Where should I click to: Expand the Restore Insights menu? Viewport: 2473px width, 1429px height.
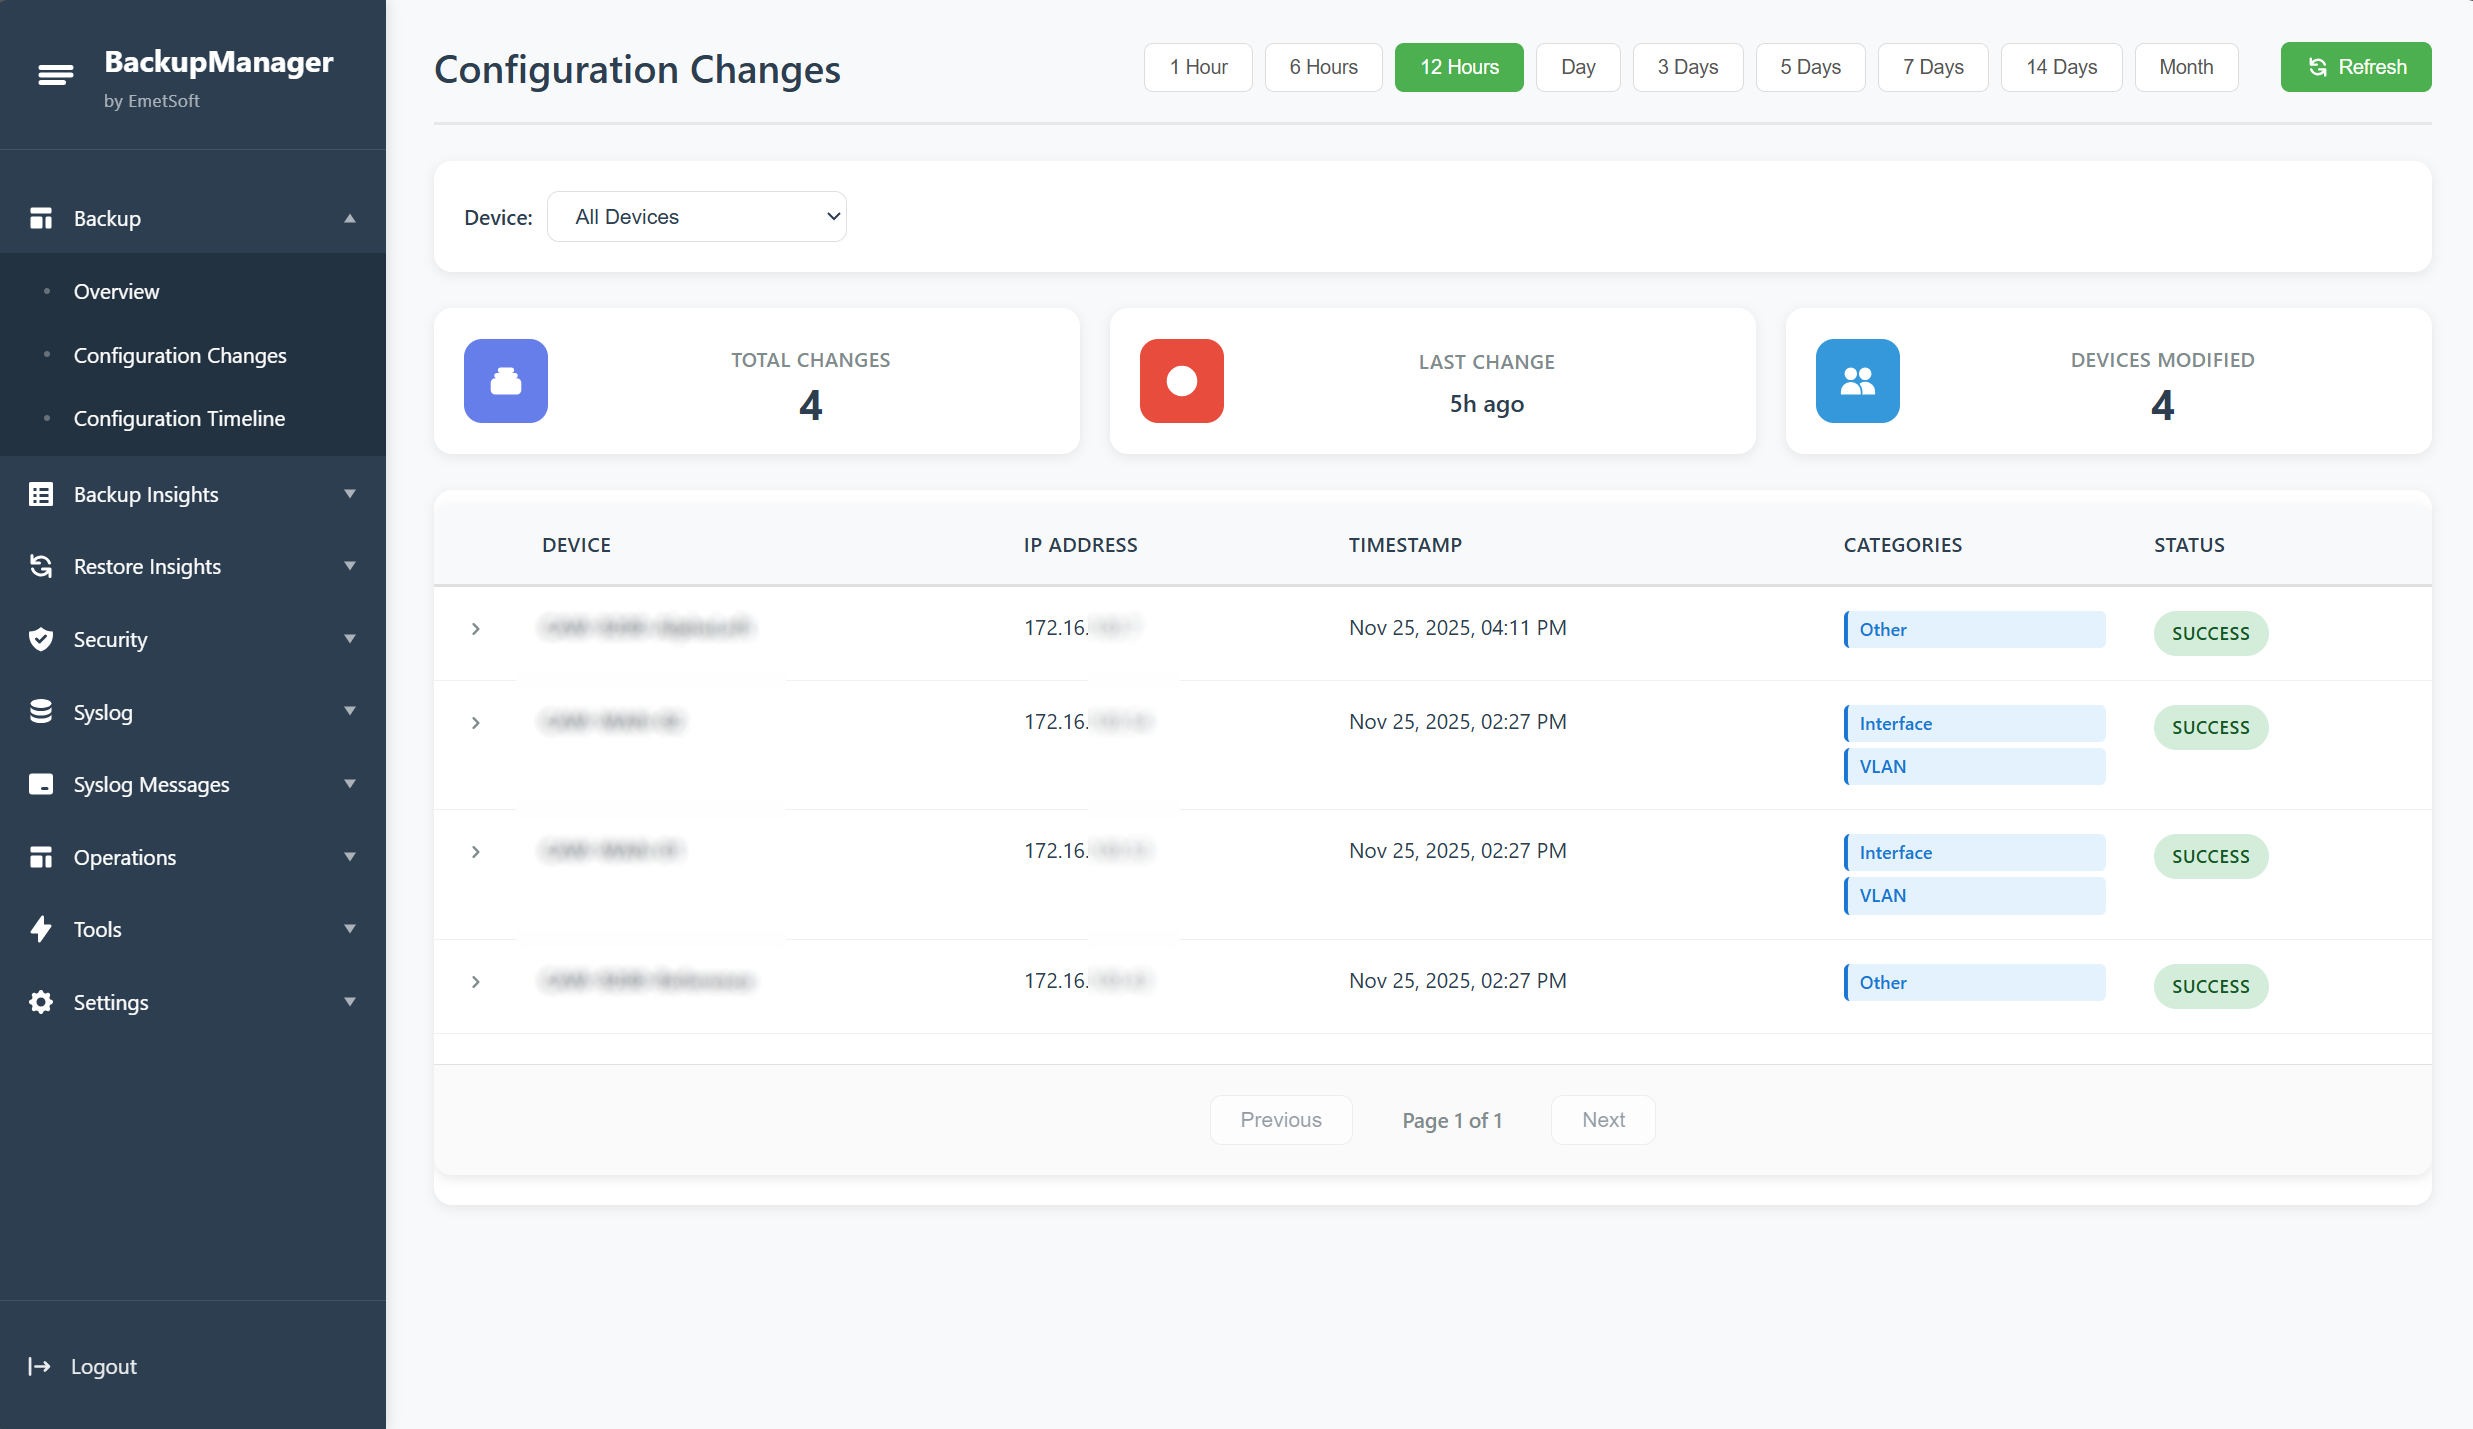[x=350, y=566]
